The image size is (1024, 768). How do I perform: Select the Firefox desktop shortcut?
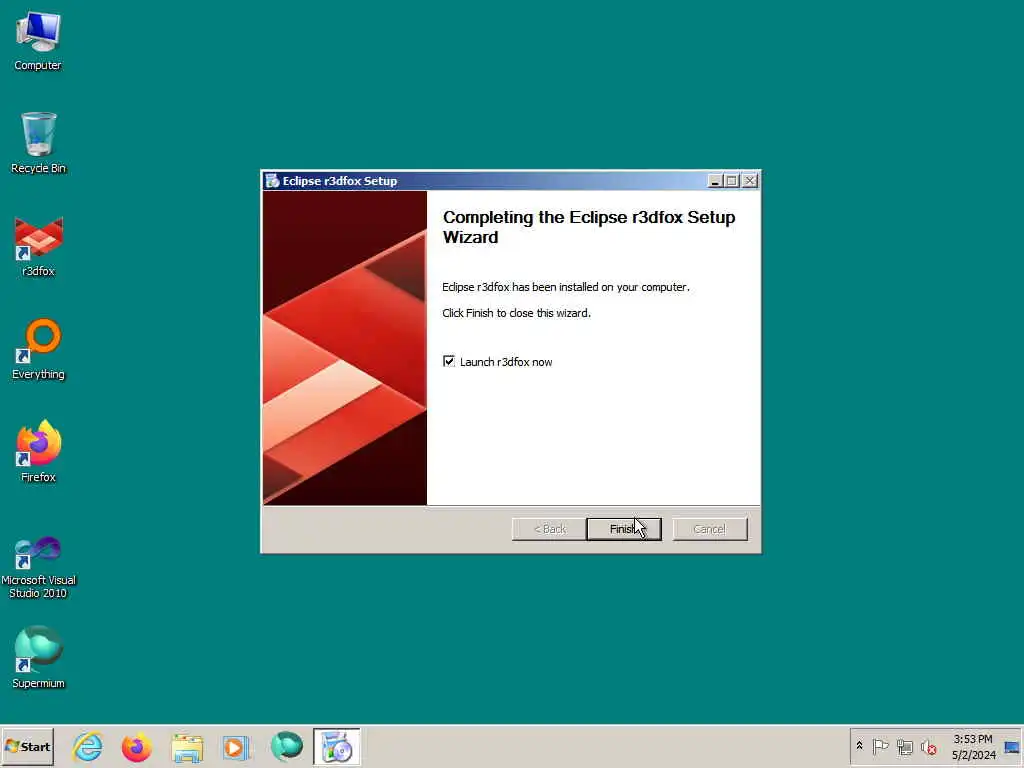(38, 452)
